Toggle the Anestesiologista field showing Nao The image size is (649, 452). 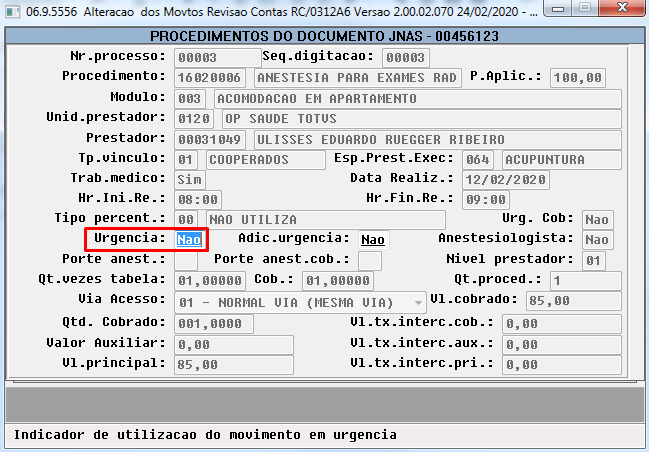(x=597, y=240)
